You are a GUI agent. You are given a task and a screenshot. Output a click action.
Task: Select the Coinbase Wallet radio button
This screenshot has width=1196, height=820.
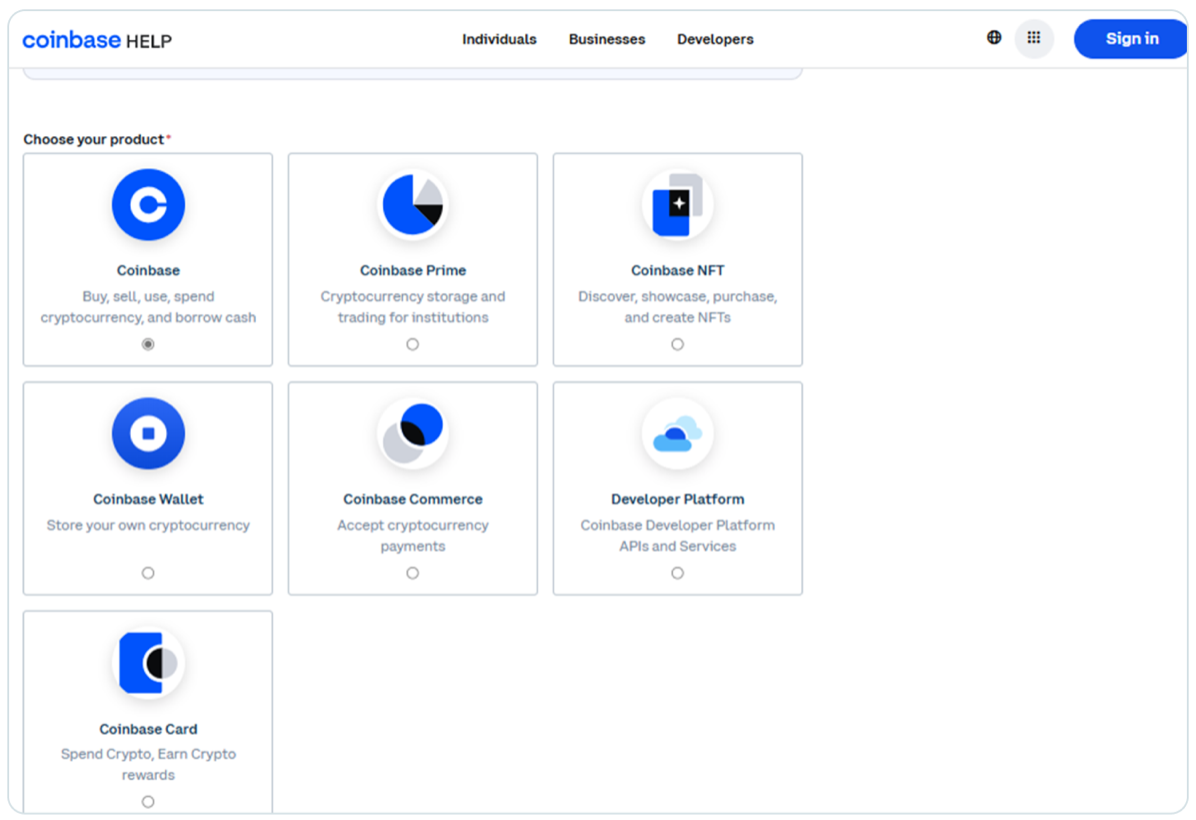pyautogui.click(x=148, y=573)
